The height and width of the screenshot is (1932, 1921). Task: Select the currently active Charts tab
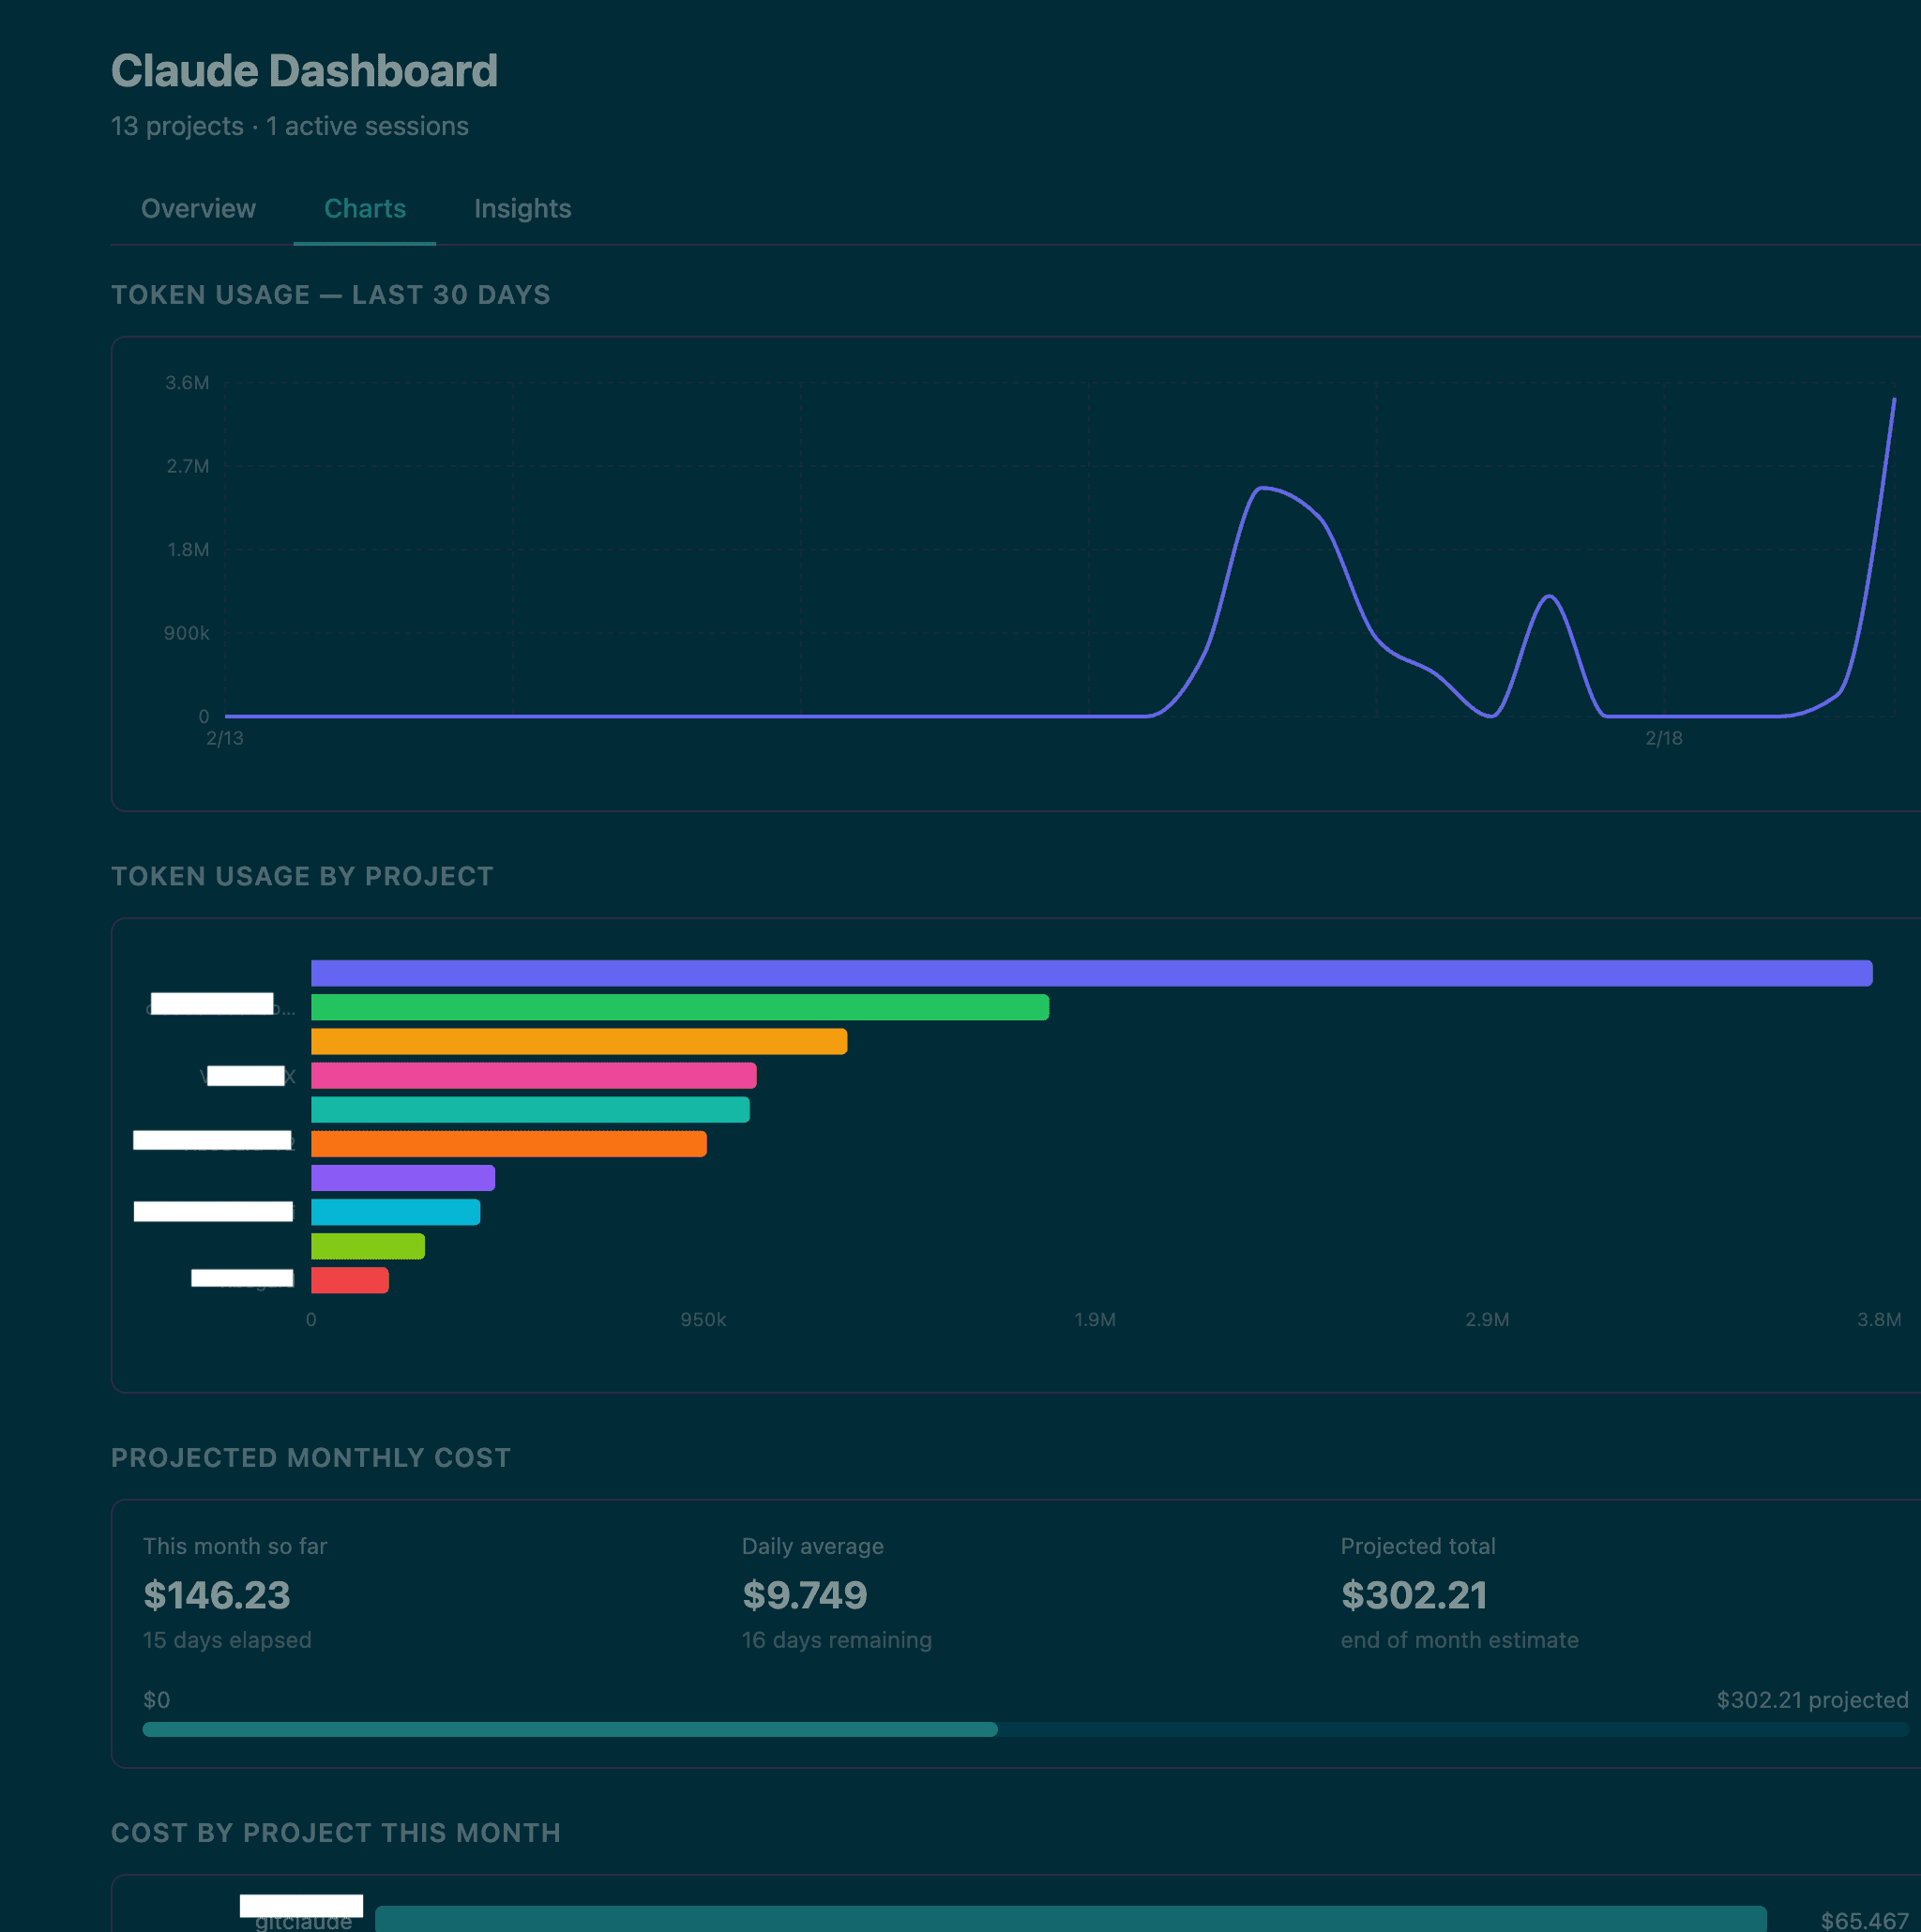tap(364, 209)
